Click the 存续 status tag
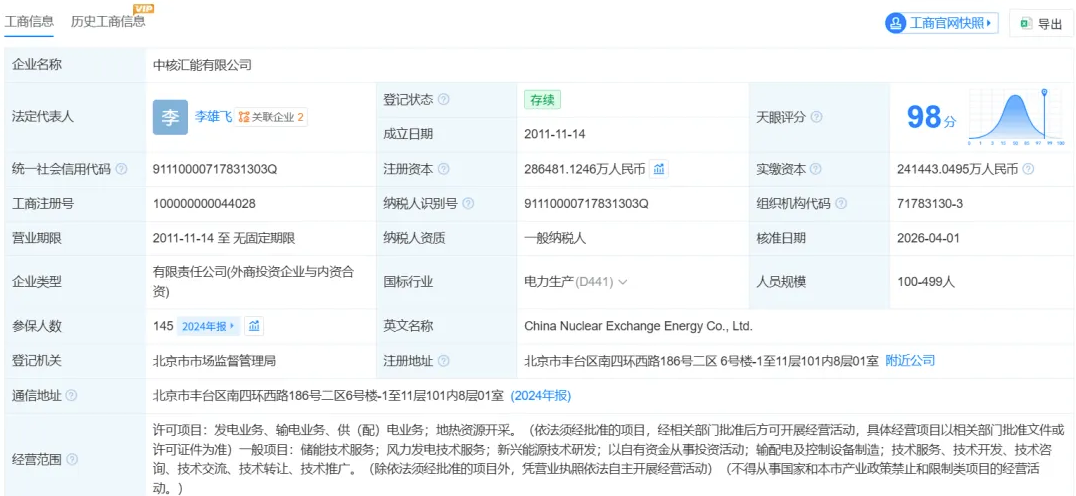1076x496 pixels. (542, 99)
